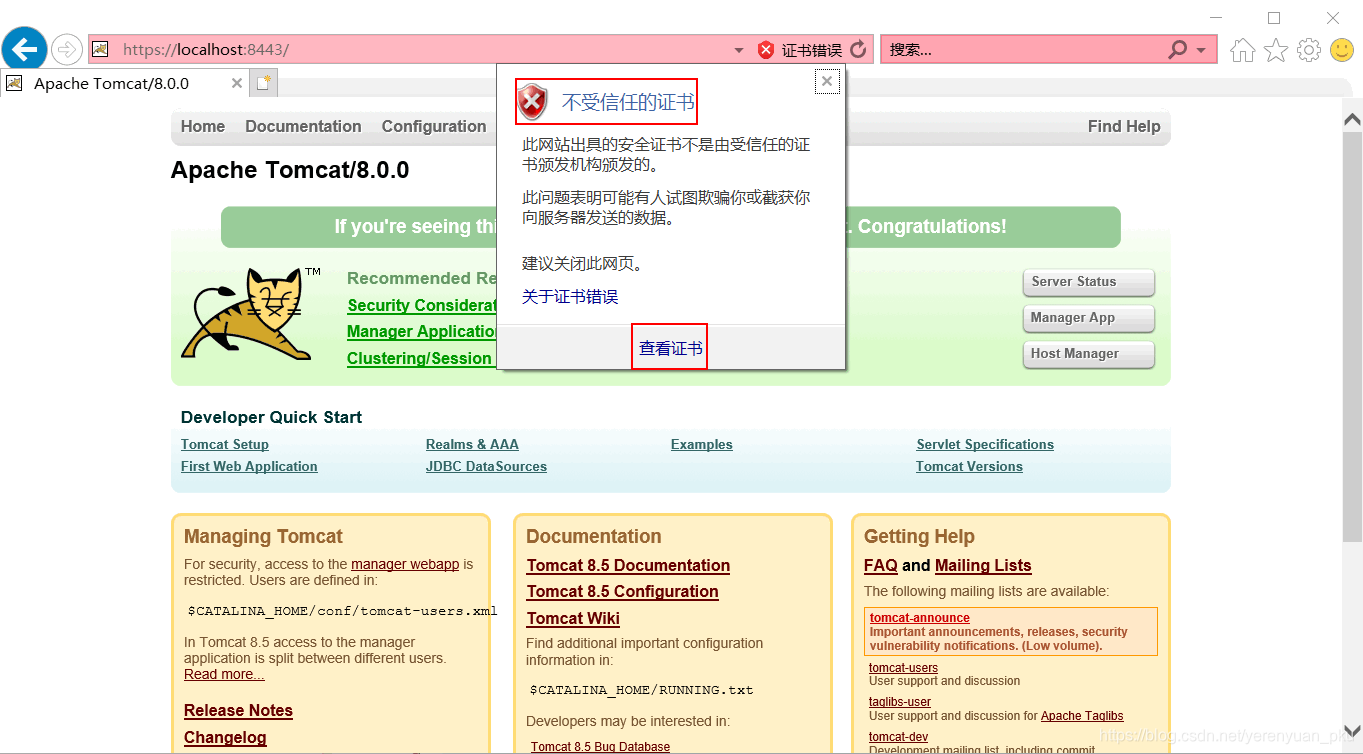Open the tomcat-dev mailing list link
1363x754 pixels.
[x=898, y=737]
